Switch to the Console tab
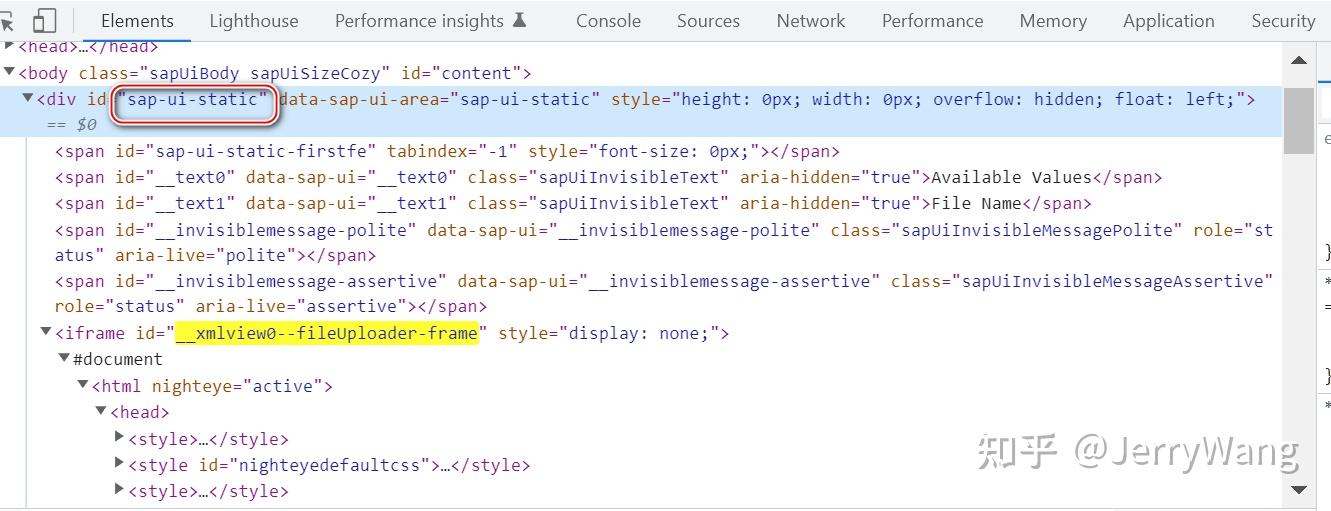This screenshot has width=1331, height=511. [x=608, y=20]
